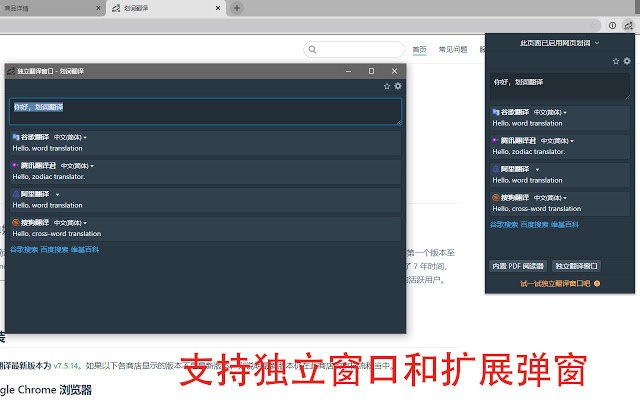Expand the 阿里翻译 language arrow in extension popup
640x400 pixels.
pos(537,170)
